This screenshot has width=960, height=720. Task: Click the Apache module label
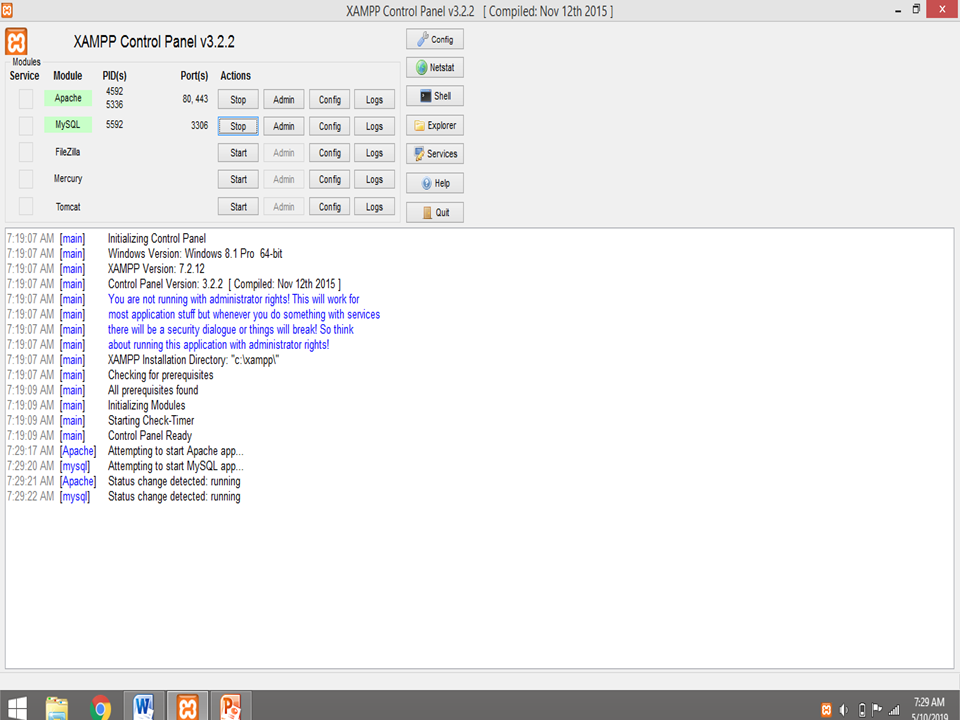click(x=68, y=98)
